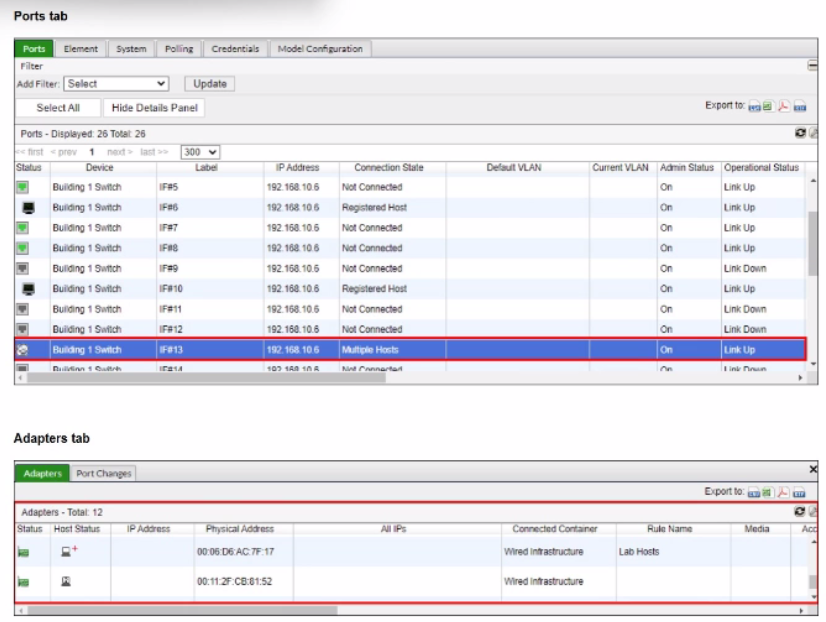Screen dimensions: 826x622
Task: Close the Adapters details panel
Action: click(x=812, y=469)
